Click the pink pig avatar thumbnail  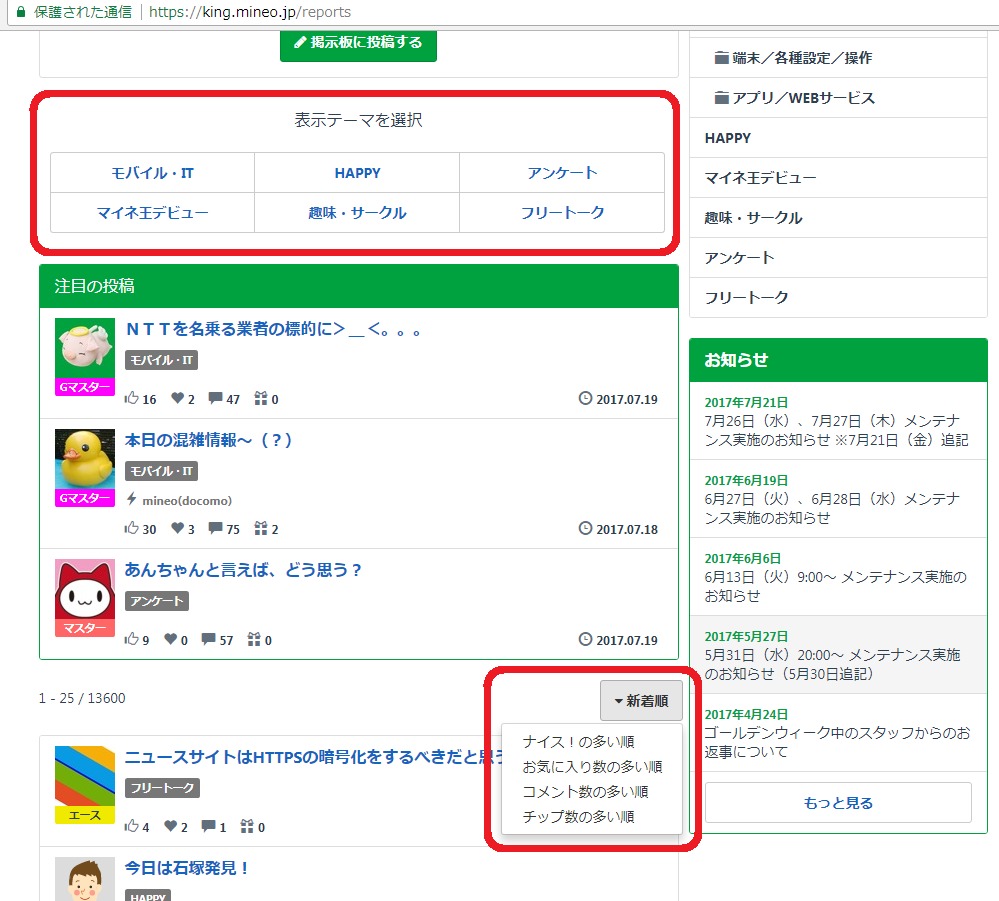(85, 348)
